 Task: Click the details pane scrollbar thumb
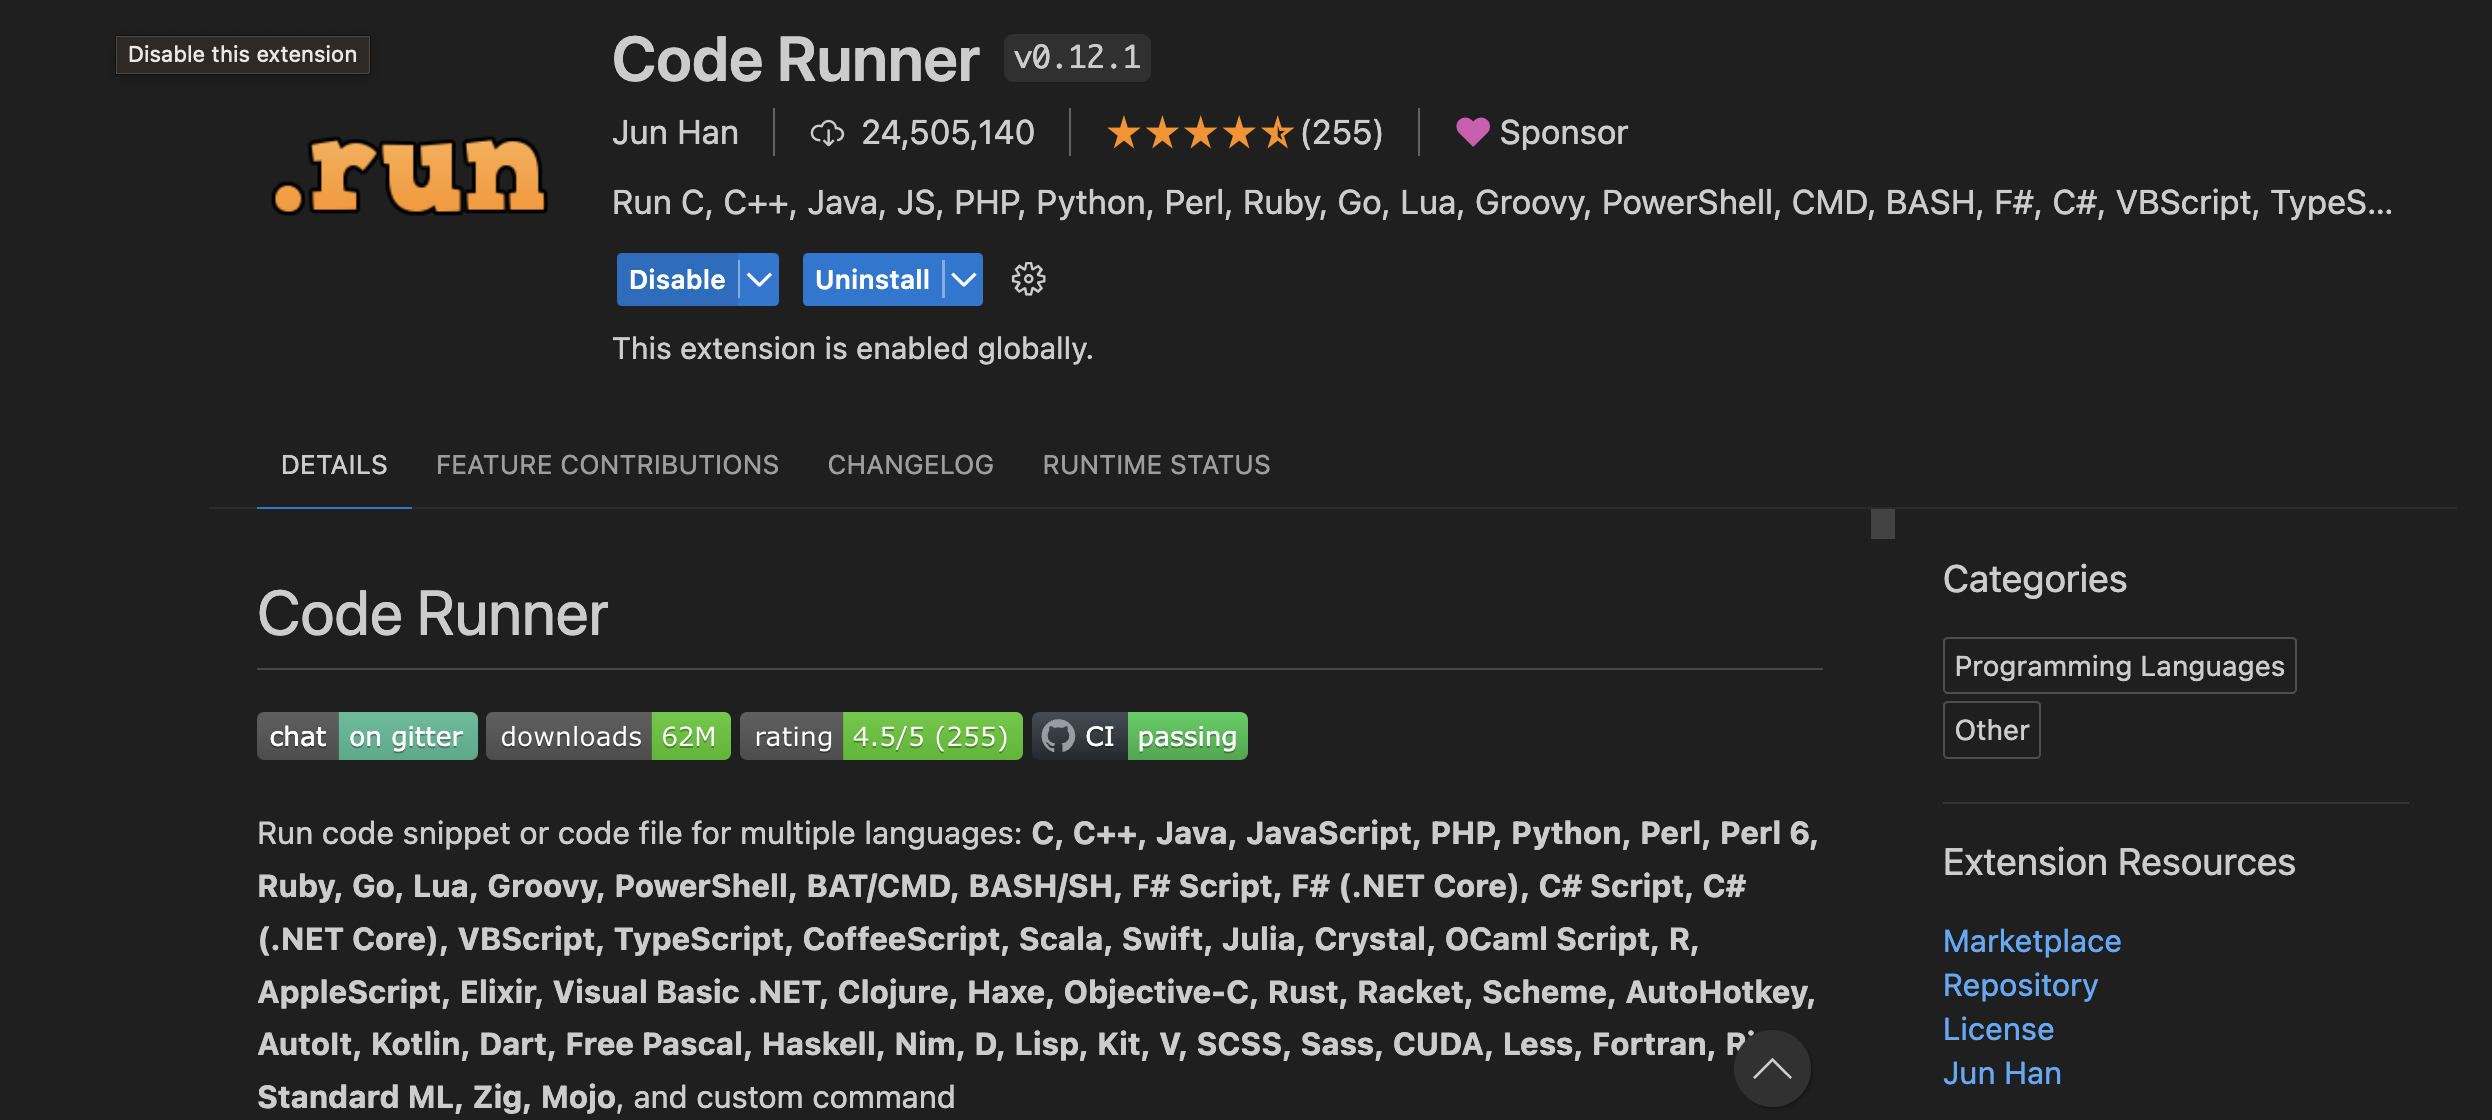click(1883, 524)
